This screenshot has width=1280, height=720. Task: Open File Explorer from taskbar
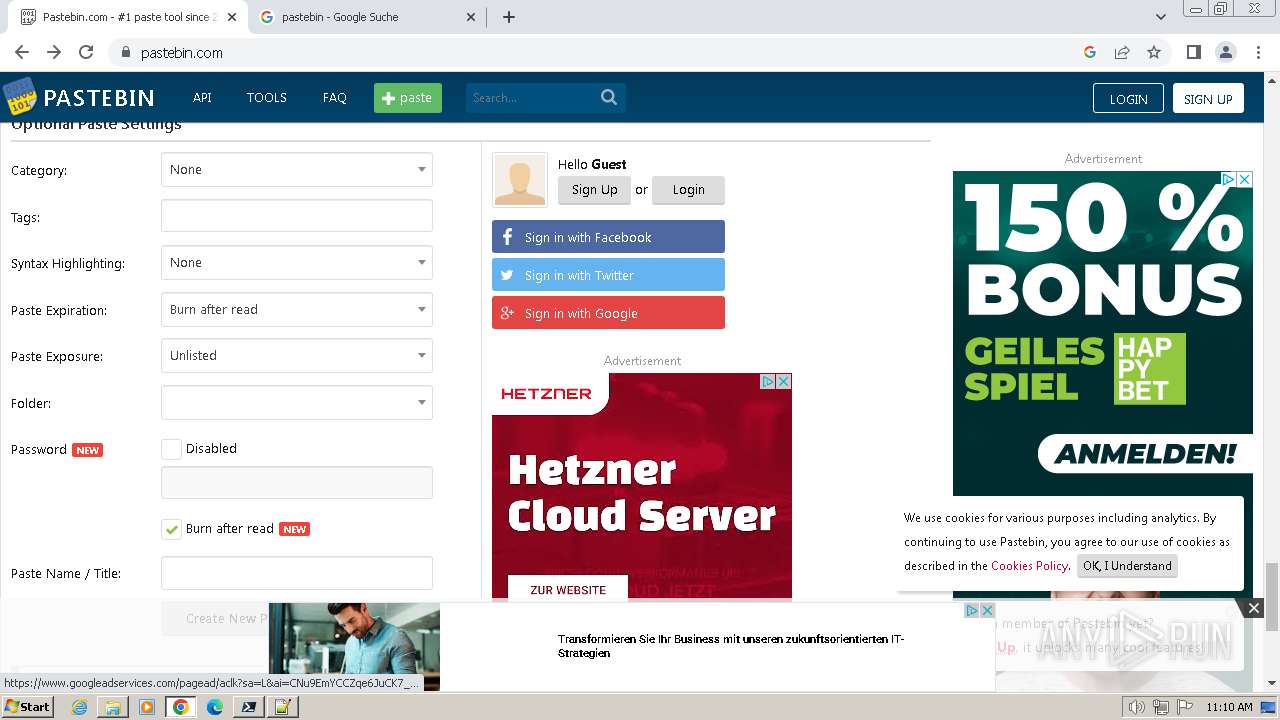tap(113, 707)
